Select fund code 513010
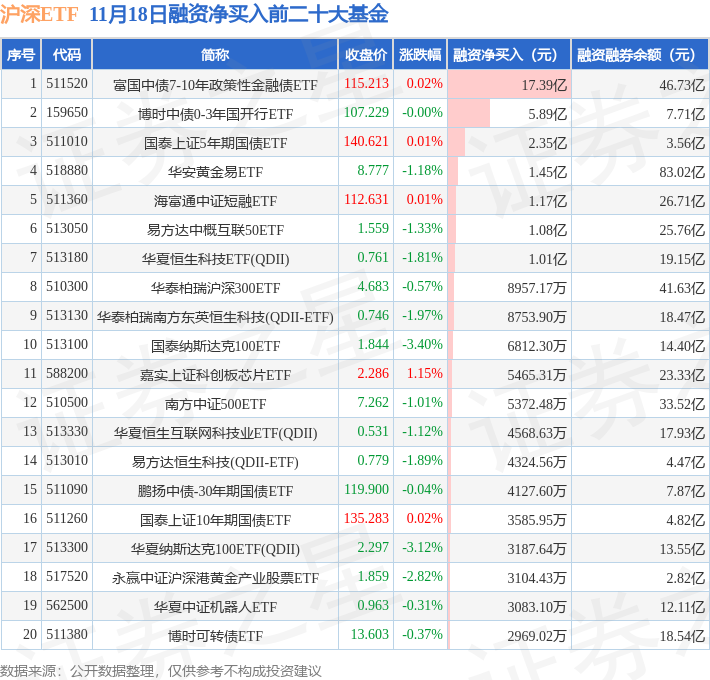Screen dimensions: 710x680 click(x=67, y=460)
